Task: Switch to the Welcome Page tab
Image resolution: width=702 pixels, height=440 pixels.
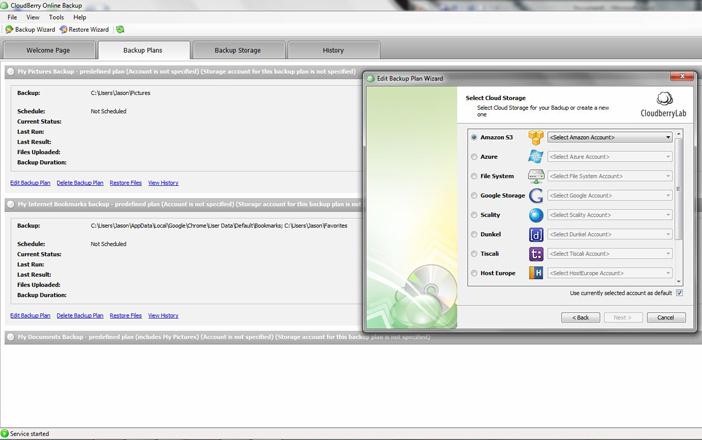Action: 48,50
